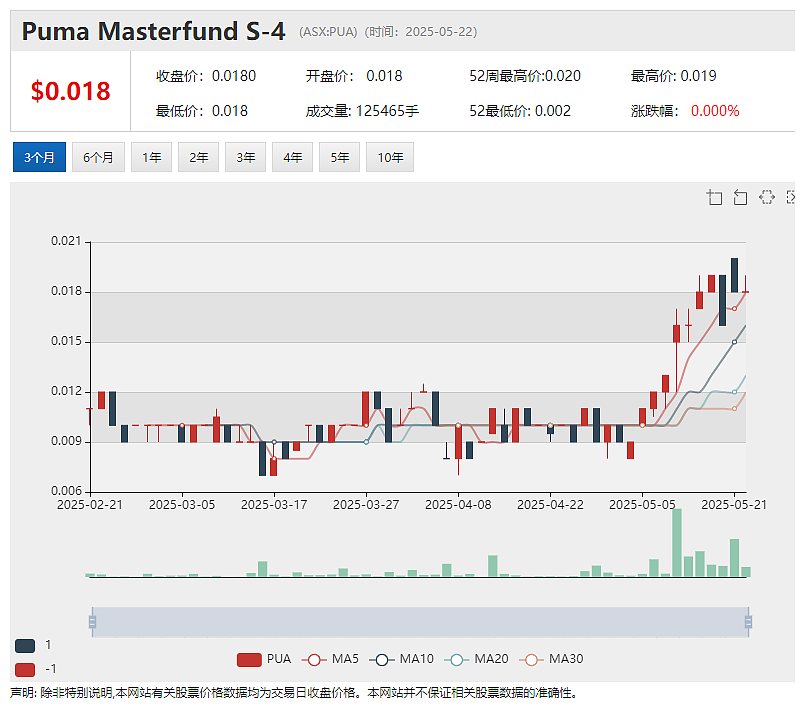Viewport: 806px width, 711px height.
Task: Click the 0.015 y-axis label
Action: pyautogui.click(x=66, y=341)
